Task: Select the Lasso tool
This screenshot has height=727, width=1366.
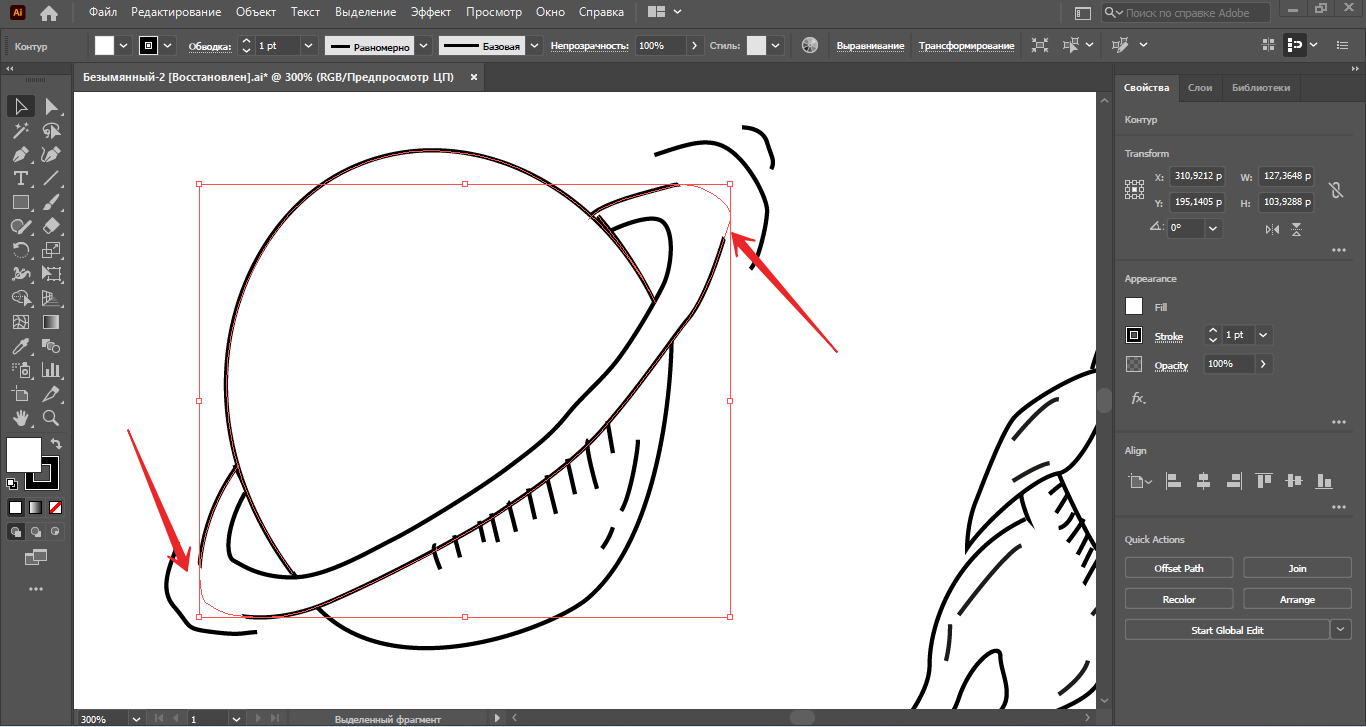Action: pos(51,130)
